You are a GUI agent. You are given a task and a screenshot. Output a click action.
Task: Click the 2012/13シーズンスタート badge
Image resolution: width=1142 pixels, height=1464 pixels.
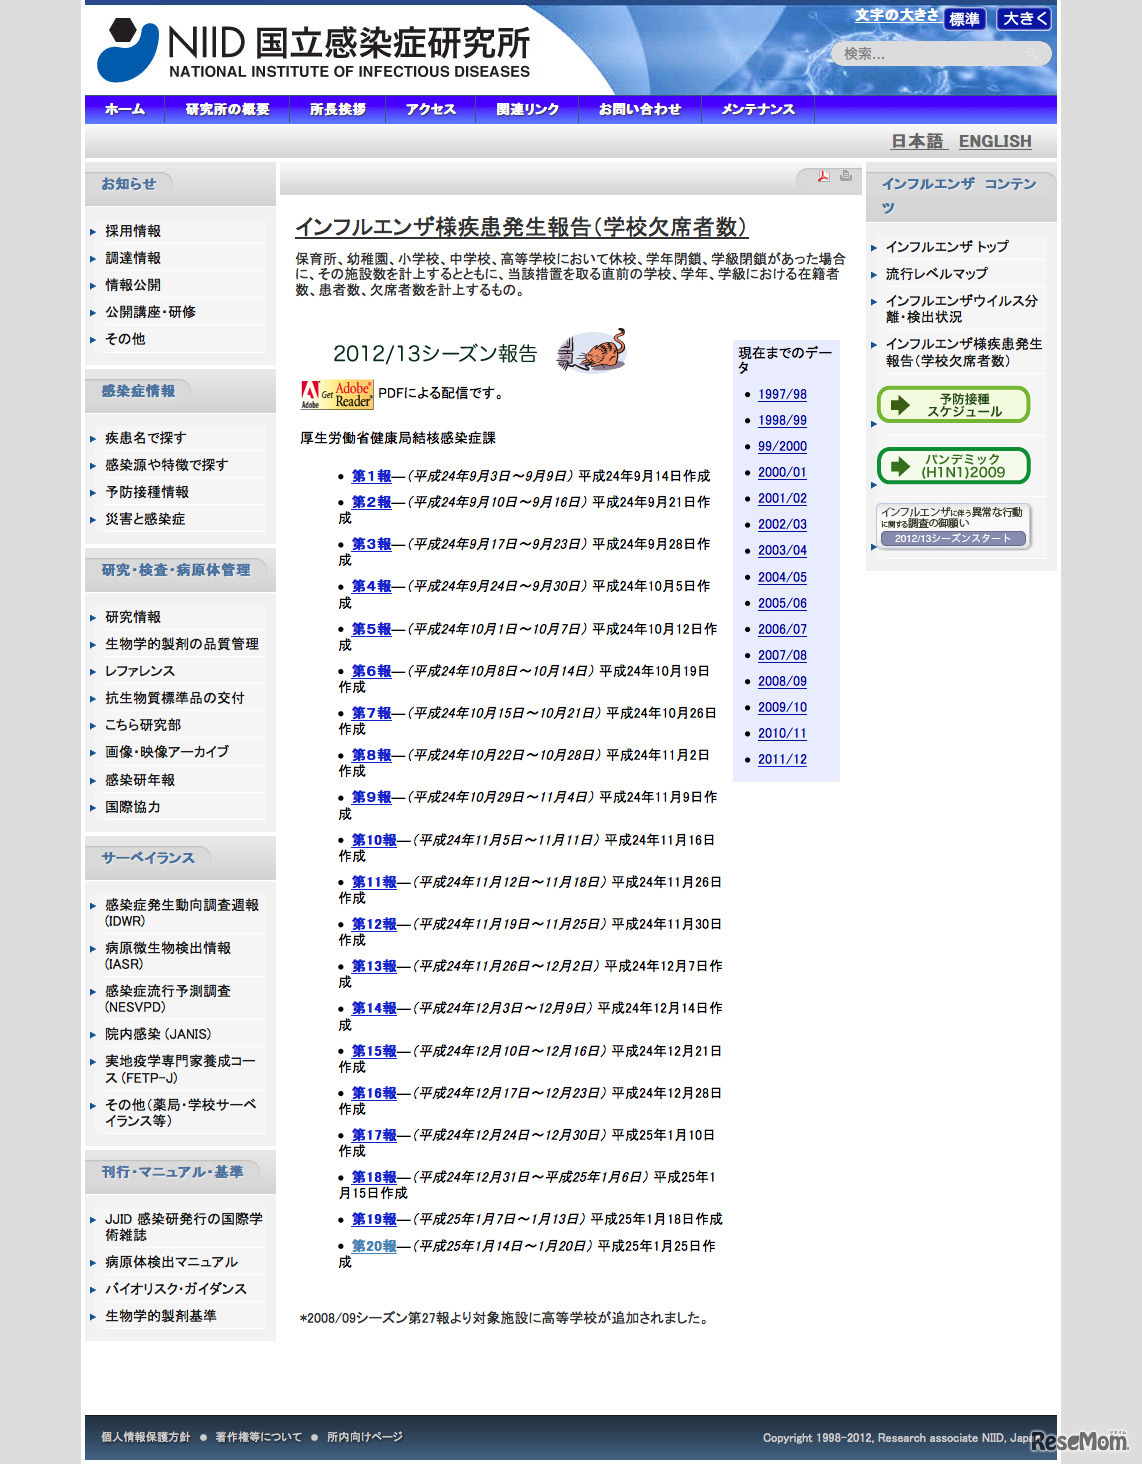pos(953,538)
